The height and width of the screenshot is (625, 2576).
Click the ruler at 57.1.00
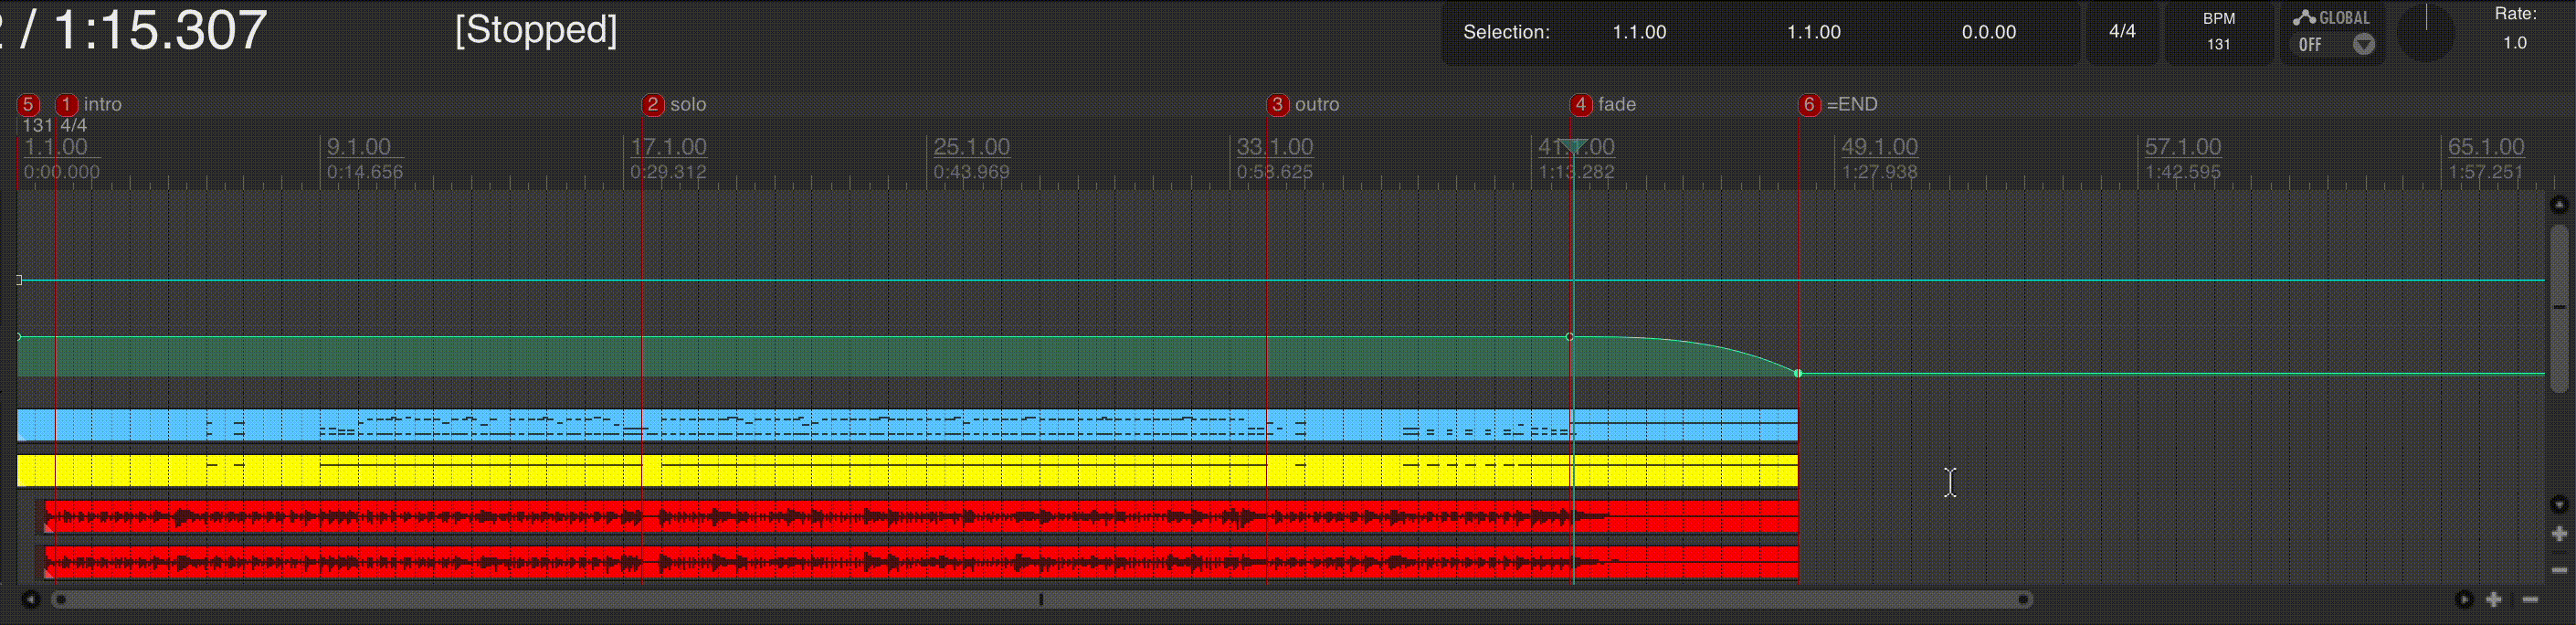pyautogui.click(x=2182, y=147)
